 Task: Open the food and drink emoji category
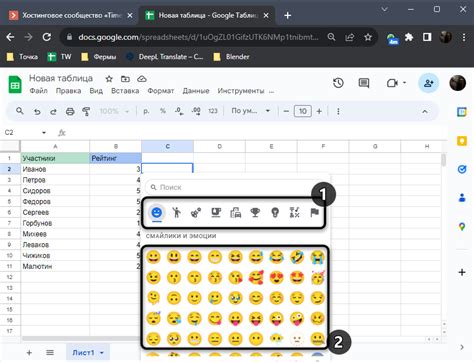[216, 212]
